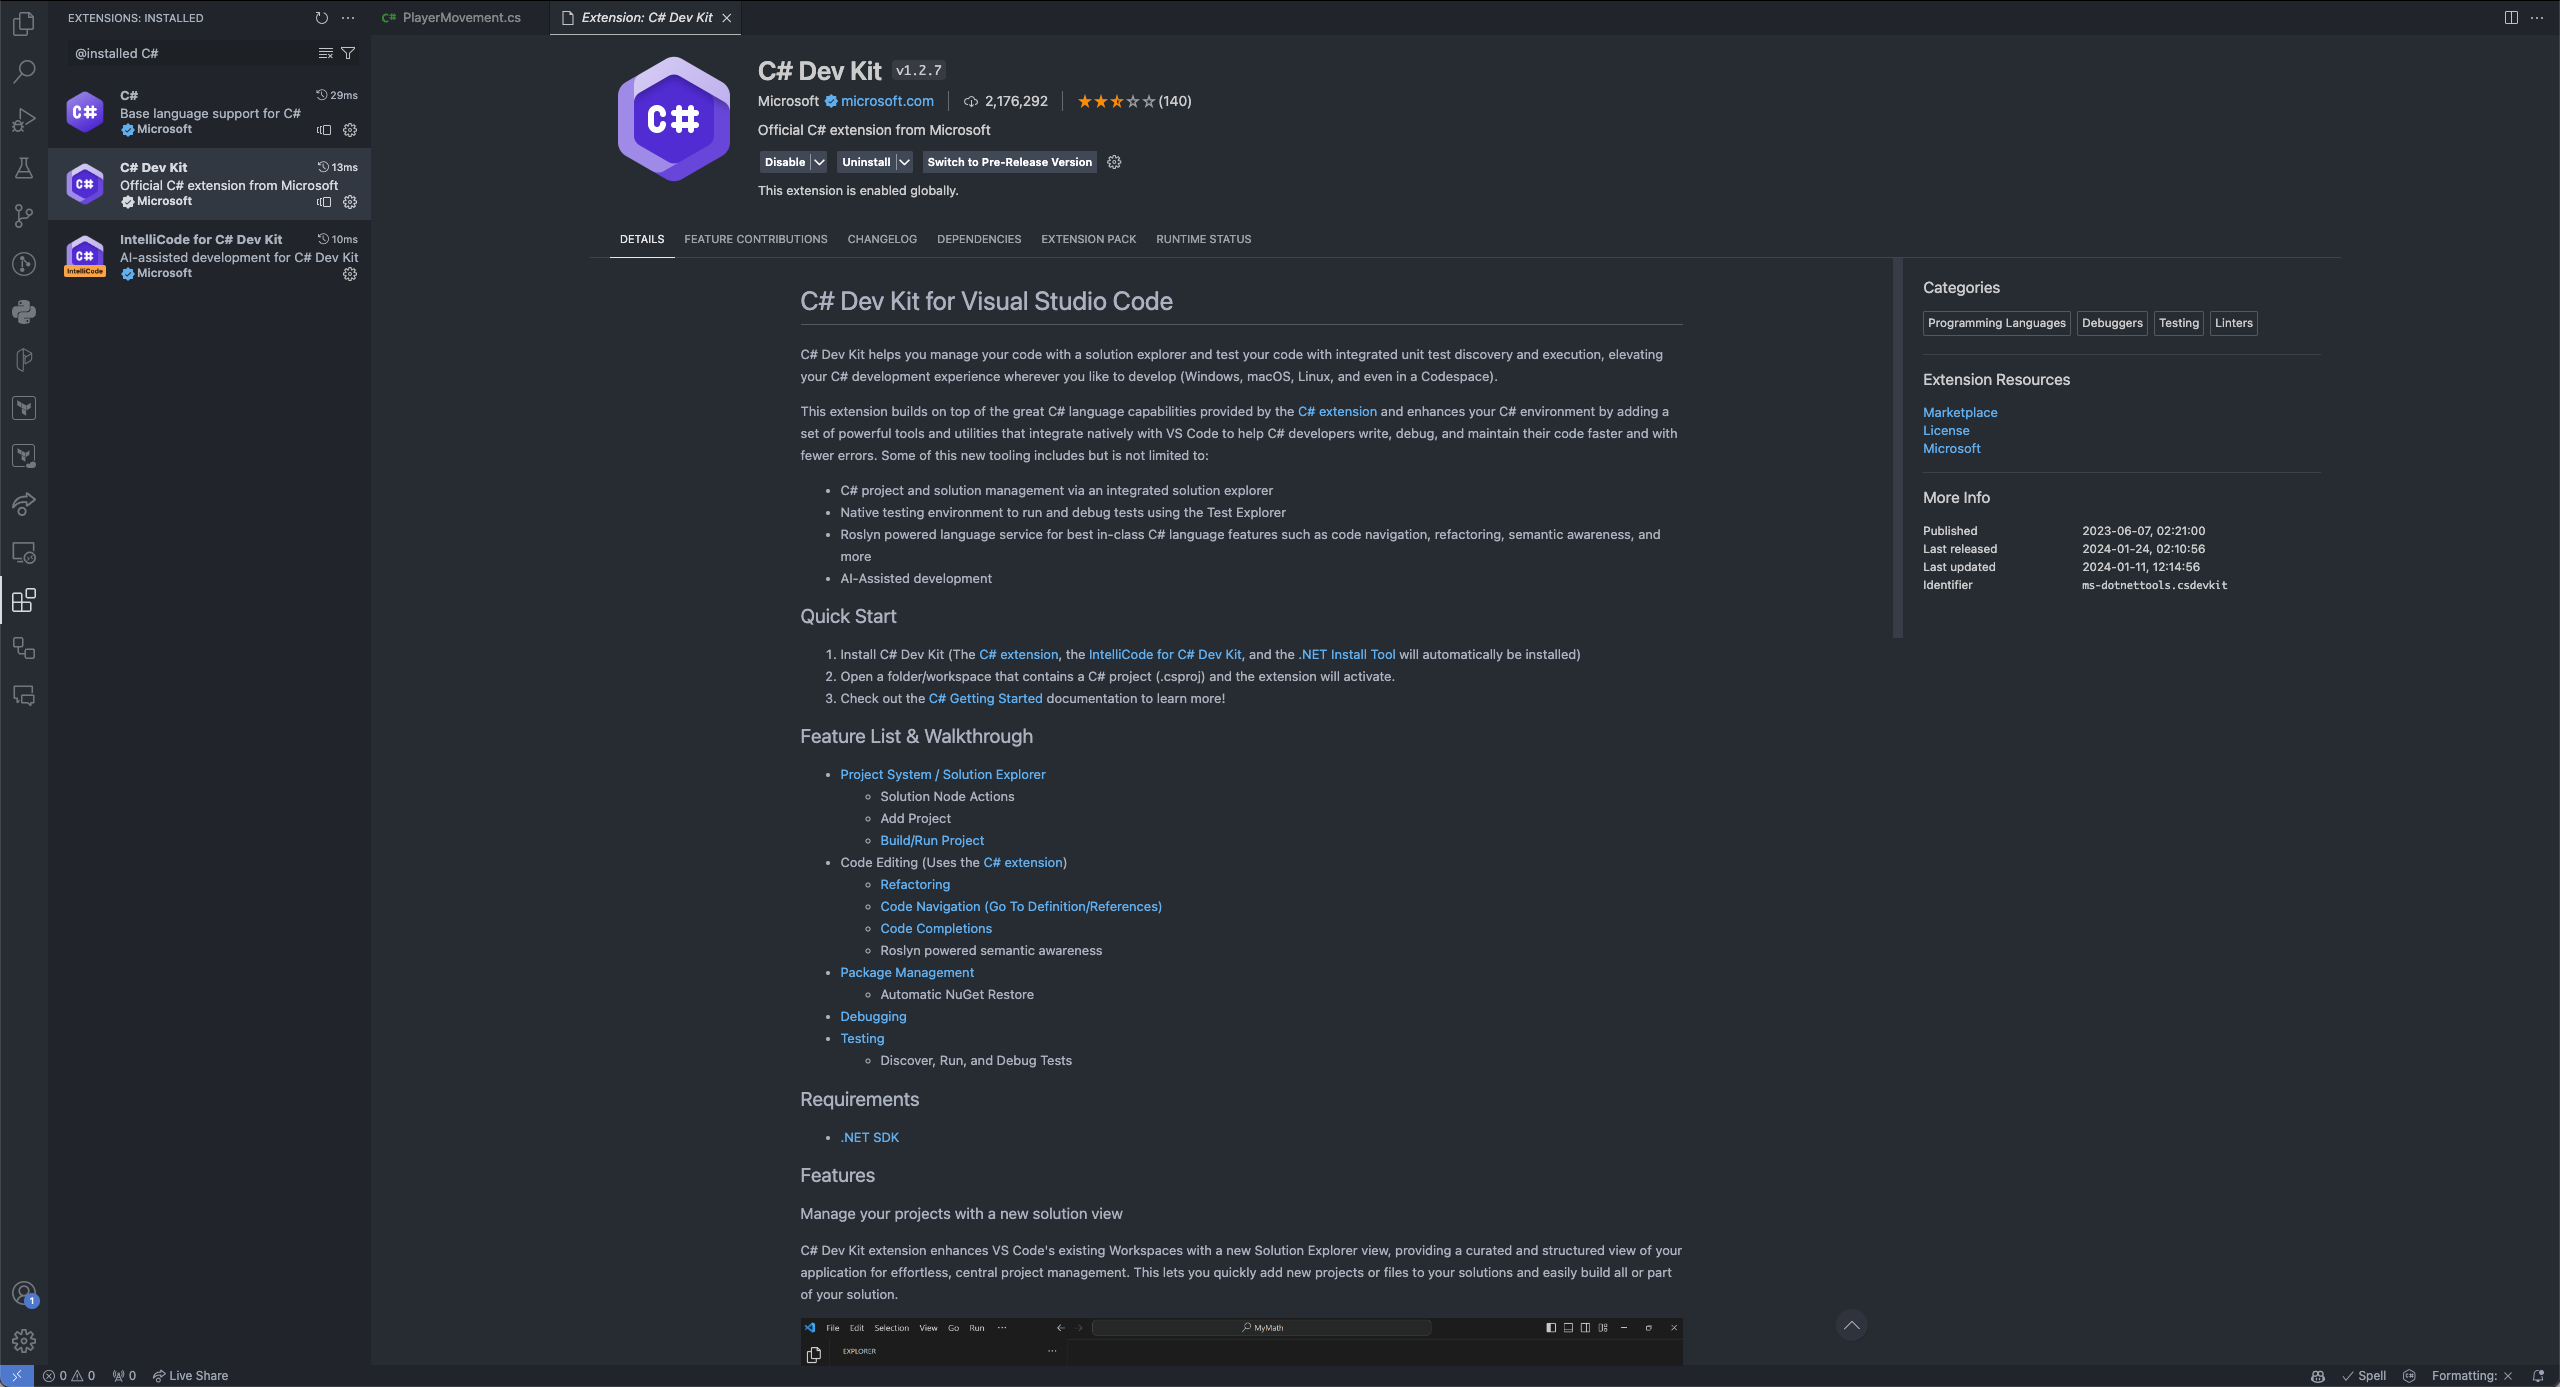
Task: Switch to the Changelog tab
Action: (x=881, y=239)
